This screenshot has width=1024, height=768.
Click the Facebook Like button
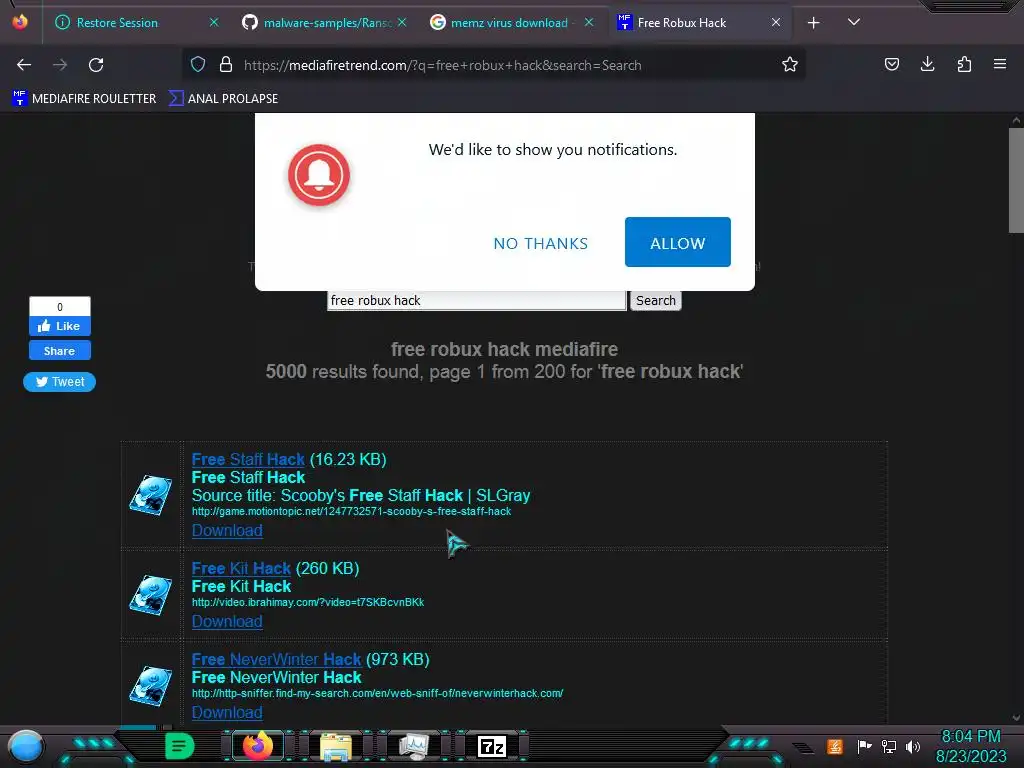(x=59, y=326)
